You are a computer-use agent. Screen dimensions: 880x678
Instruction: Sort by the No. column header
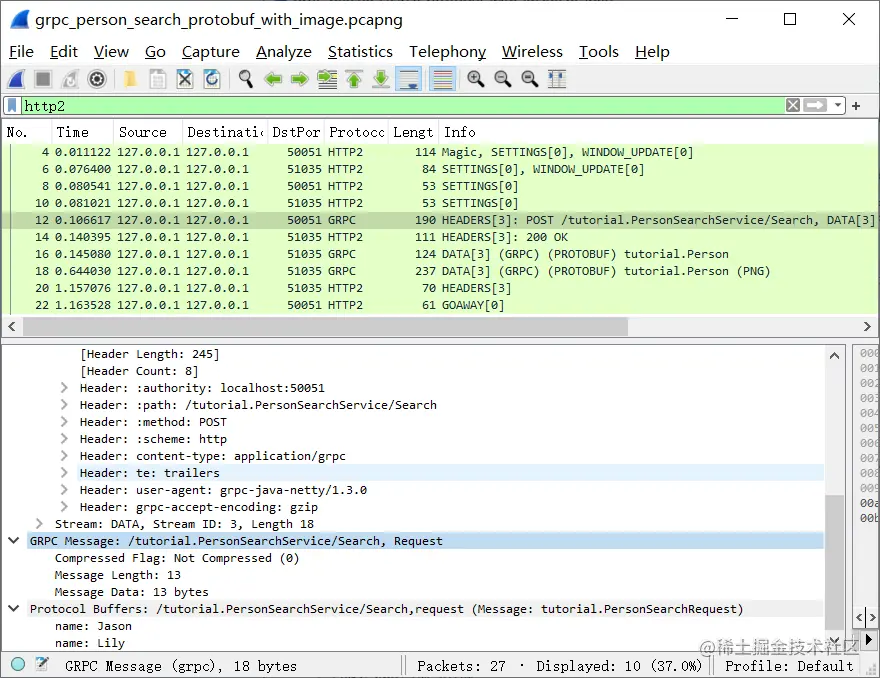(26, 132)
